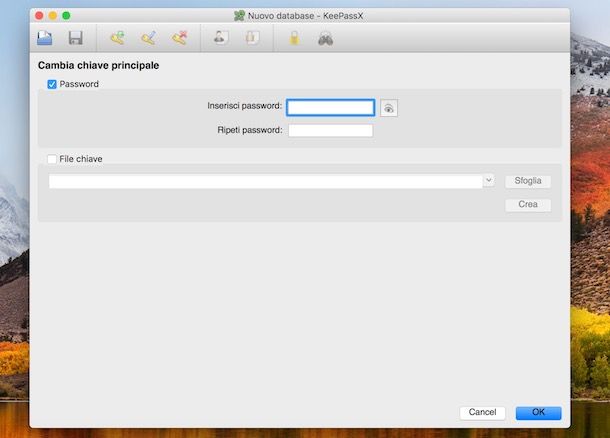Lock databases padlock icon
610x438 pixels.
[294, 38]
